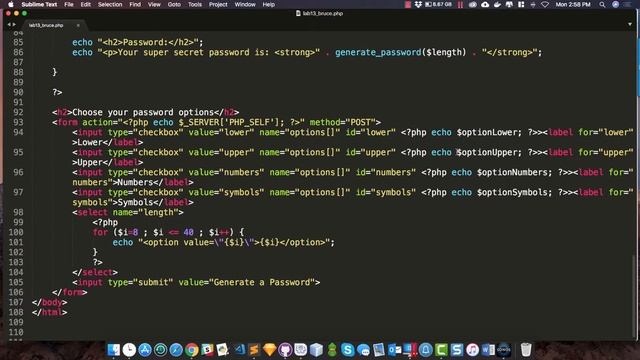Open the Find menu
640x360 pixels.
tap(135, 4)
